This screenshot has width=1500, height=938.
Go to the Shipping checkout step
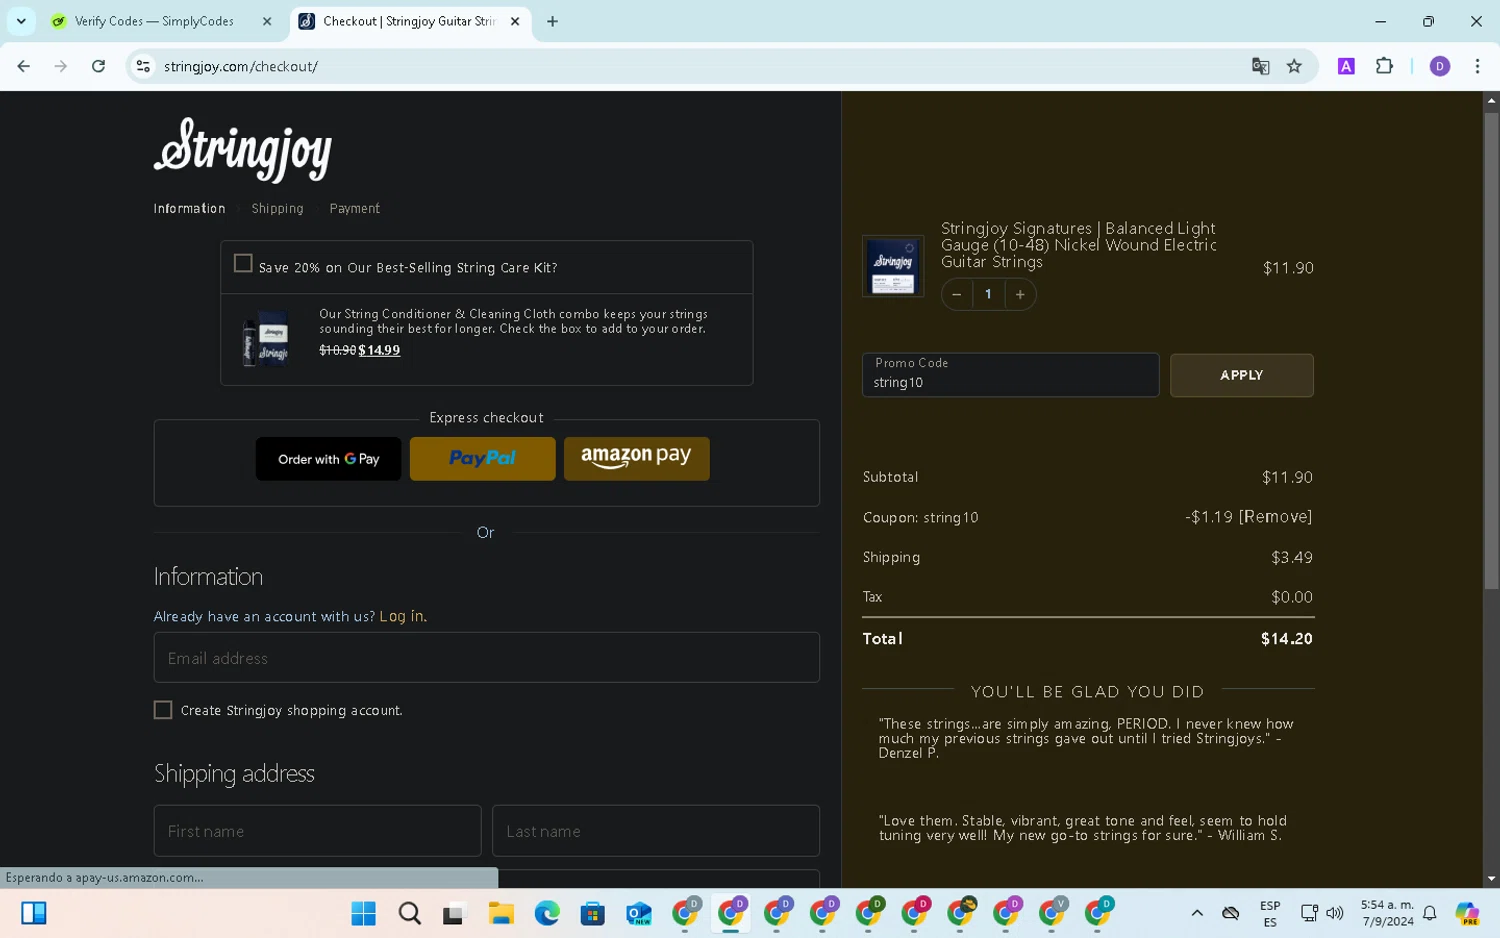tap(277, 208)
